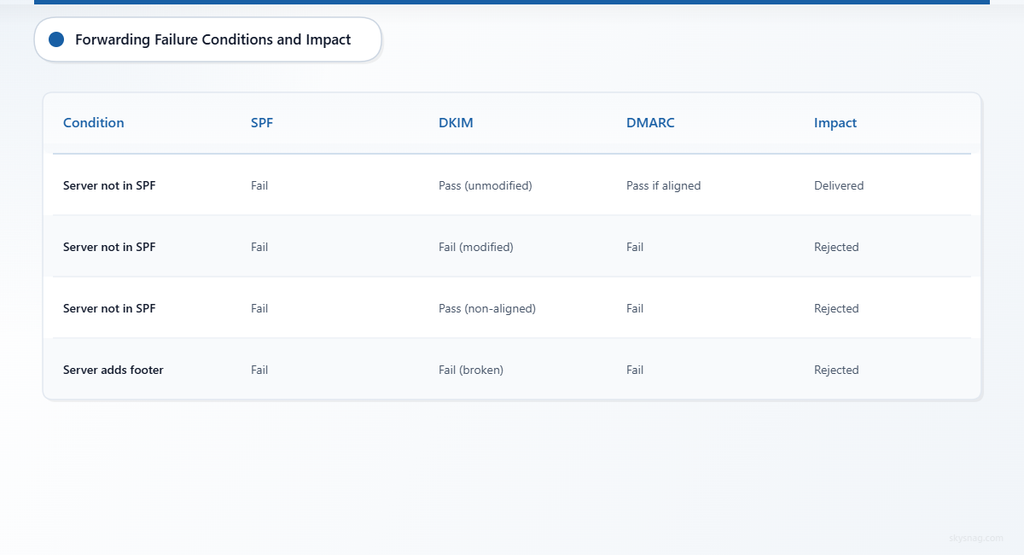Click DMARC Fail in the Pass (non-aligned) row
This screenshot has height=555, width=1024.
pos(635,308)
